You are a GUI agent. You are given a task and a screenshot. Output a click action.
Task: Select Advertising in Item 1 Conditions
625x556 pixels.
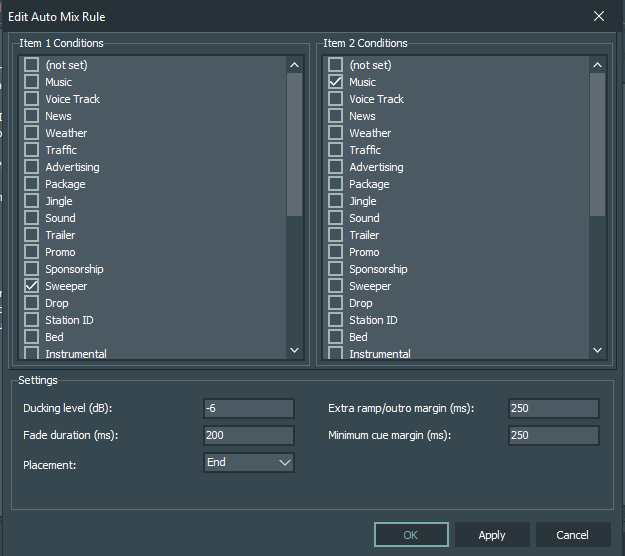[32, 167]
